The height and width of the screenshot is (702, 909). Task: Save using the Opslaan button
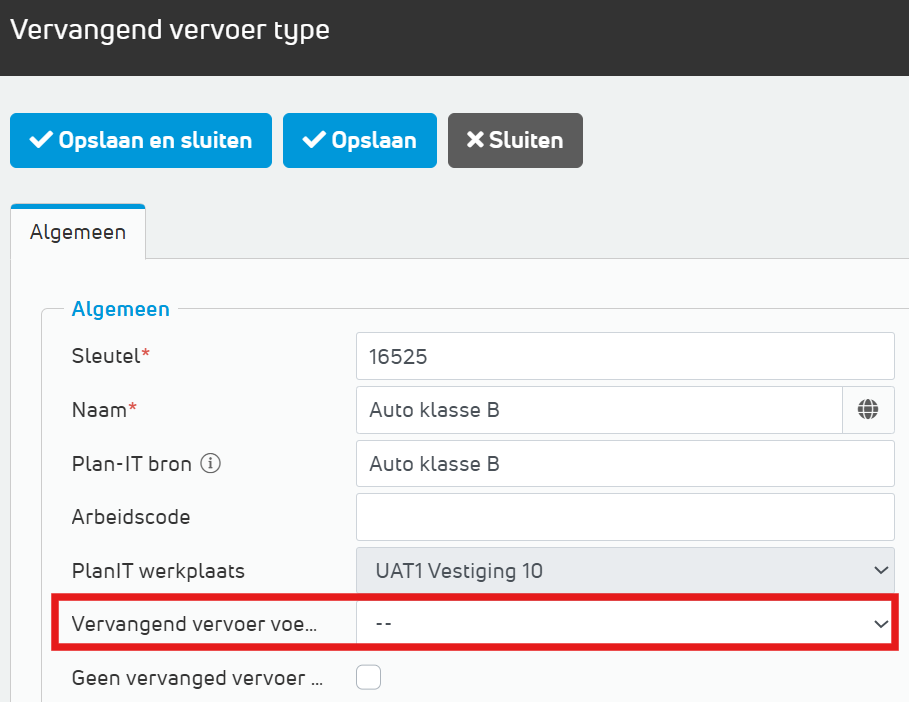click(359, 140)
